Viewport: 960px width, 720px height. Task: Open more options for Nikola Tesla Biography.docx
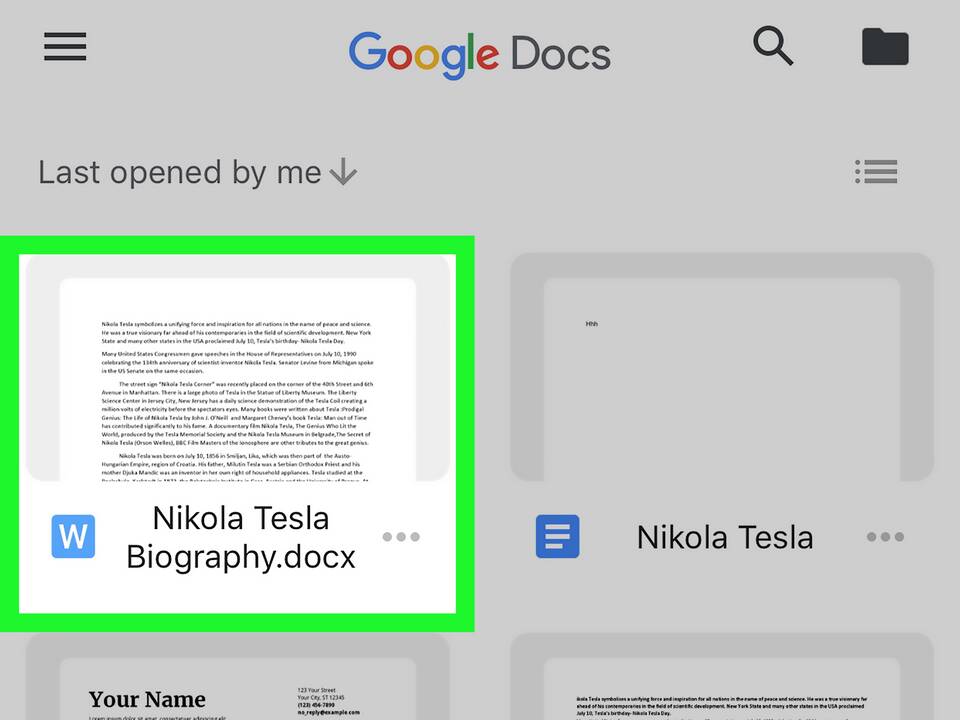click(401, 537)
